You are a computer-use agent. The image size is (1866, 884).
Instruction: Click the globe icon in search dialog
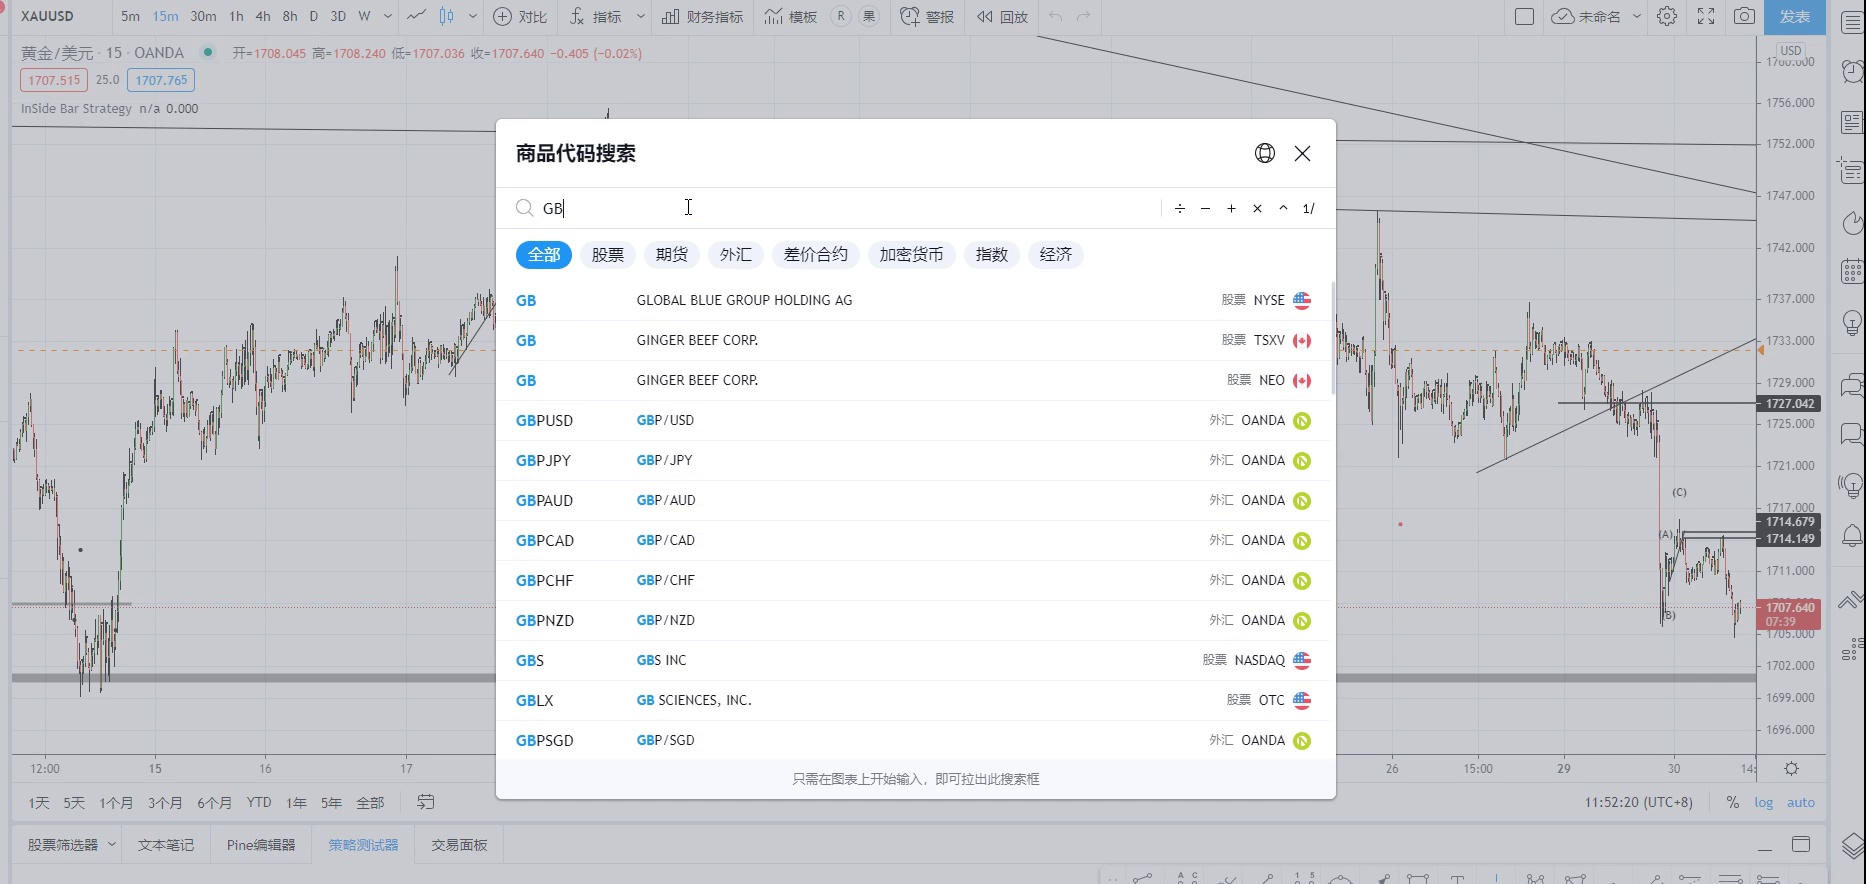pos(1265,153)
